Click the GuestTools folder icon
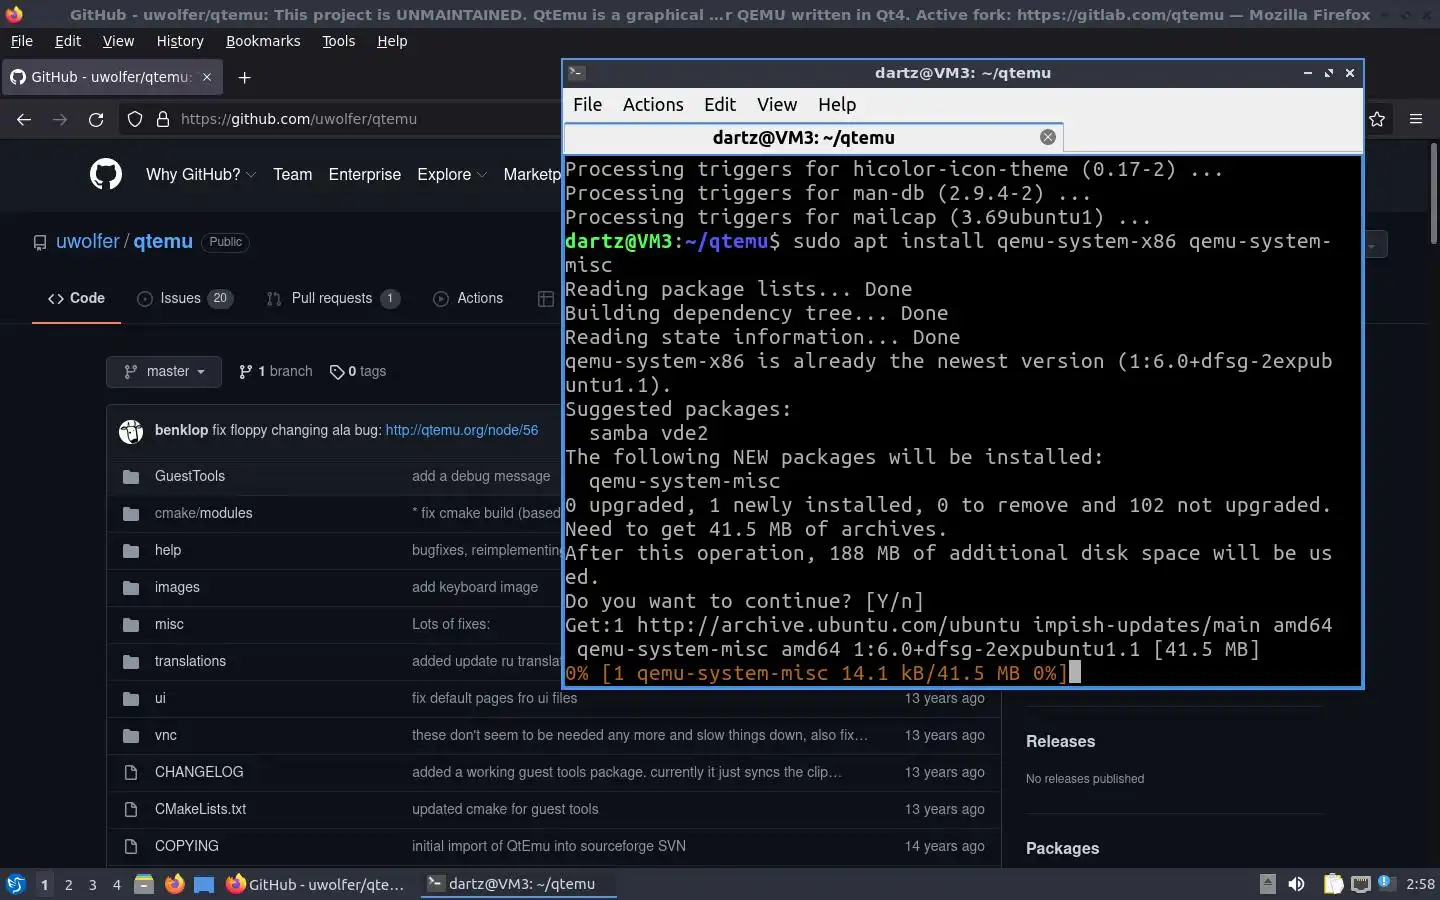Viewport: 1440px width, 900px height. click(131, 477)
